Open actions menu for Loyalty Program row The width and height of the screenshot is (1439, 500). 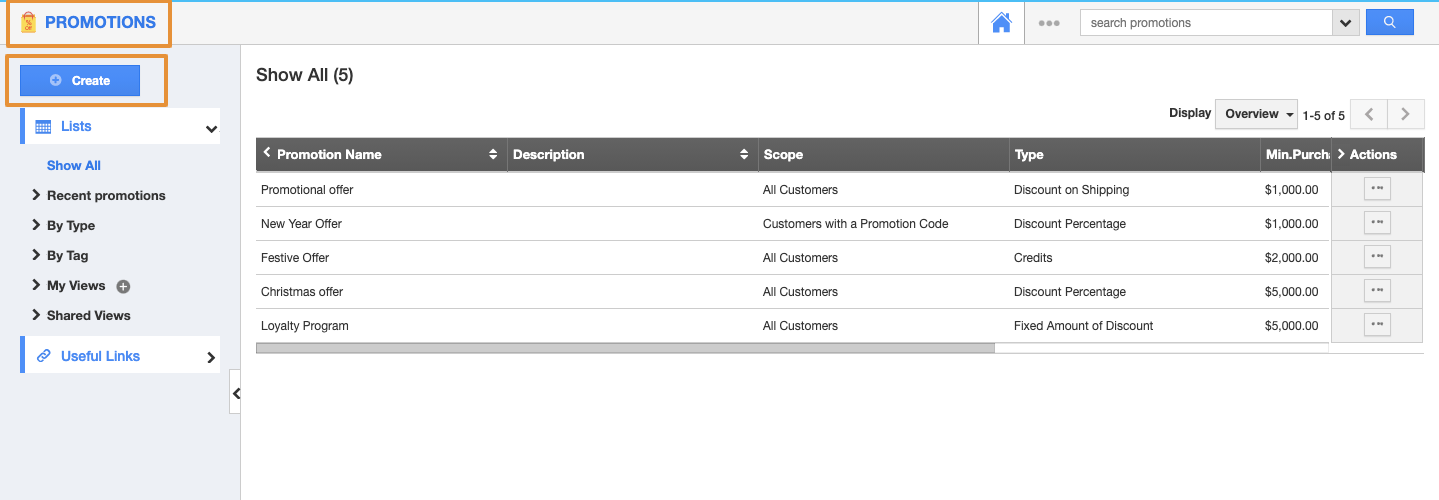tap(1377, 324)
